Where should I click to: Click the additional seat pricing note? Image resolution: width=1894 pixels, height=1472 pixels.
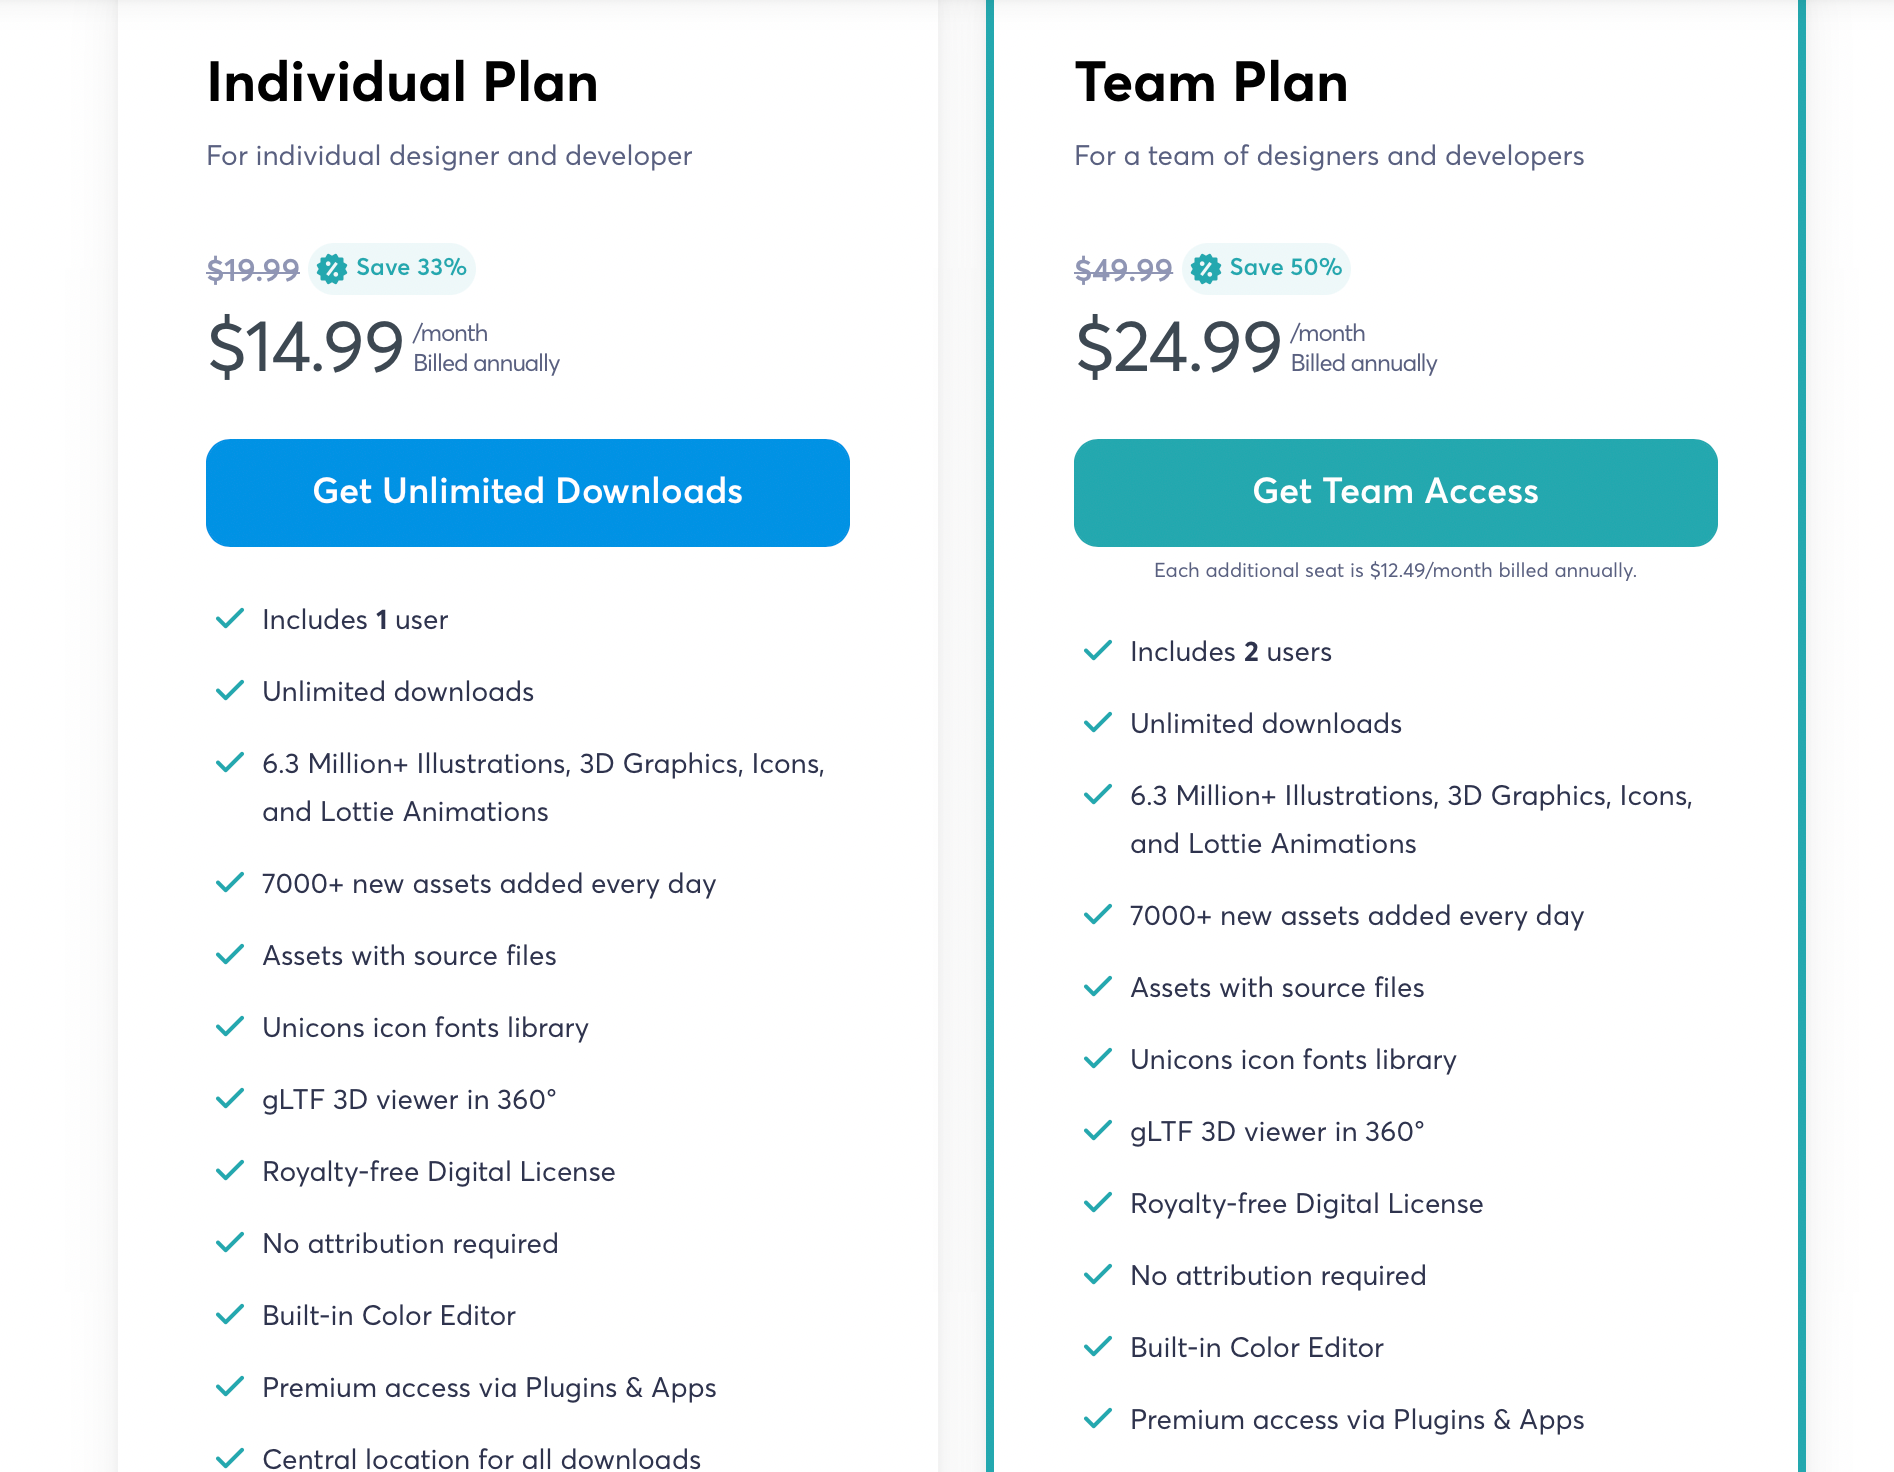coord(1395,570)
